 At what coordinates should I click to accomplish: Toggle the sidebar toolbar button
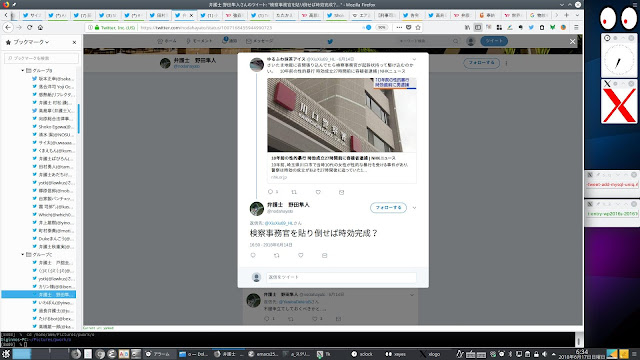coord(478,27)
